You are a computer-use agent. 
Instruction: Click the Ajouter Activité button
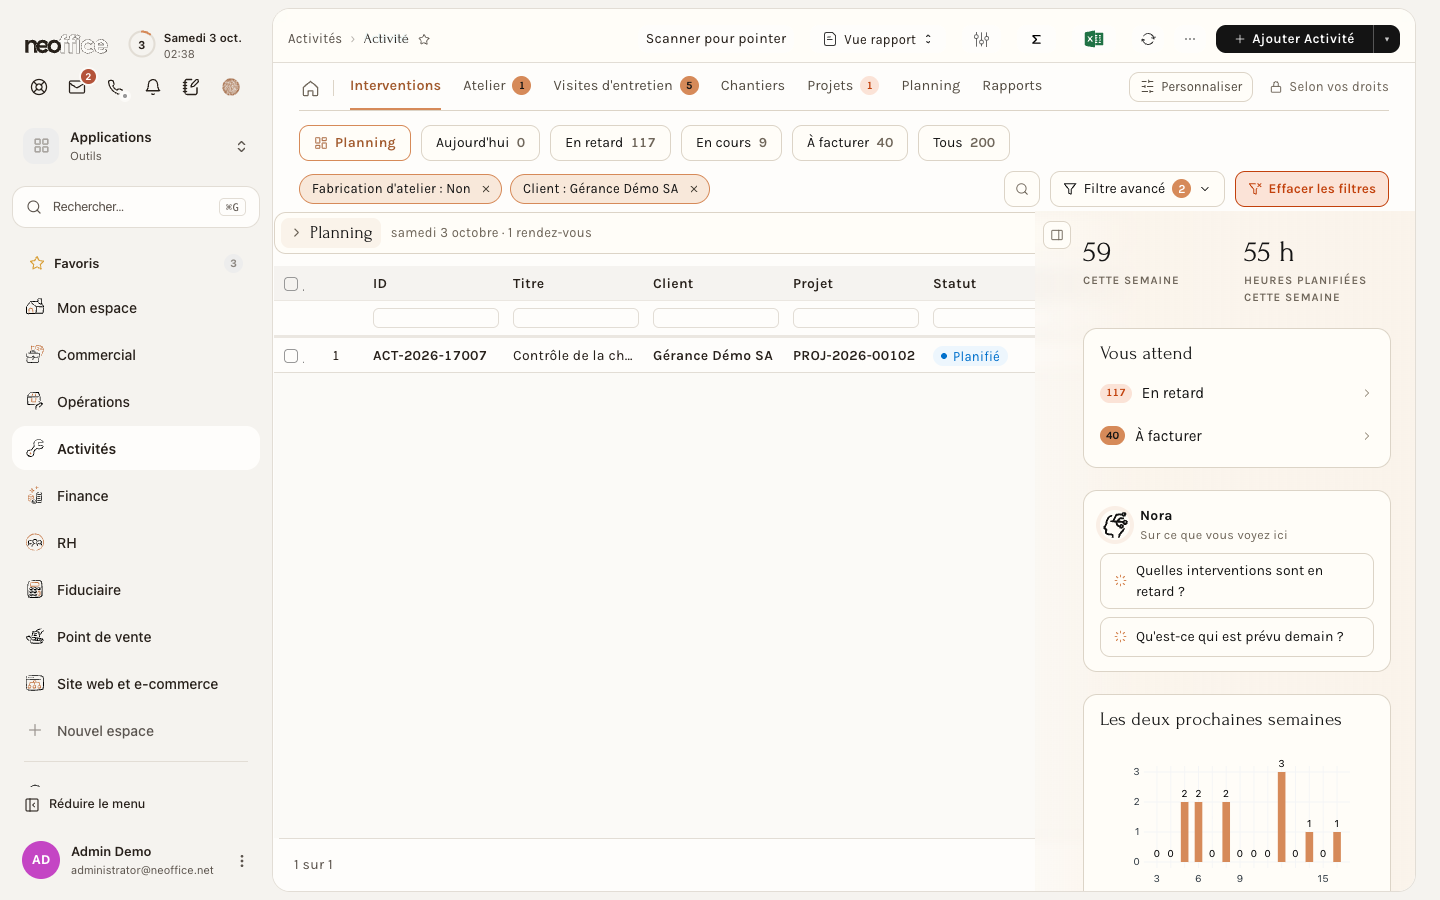1295,39
